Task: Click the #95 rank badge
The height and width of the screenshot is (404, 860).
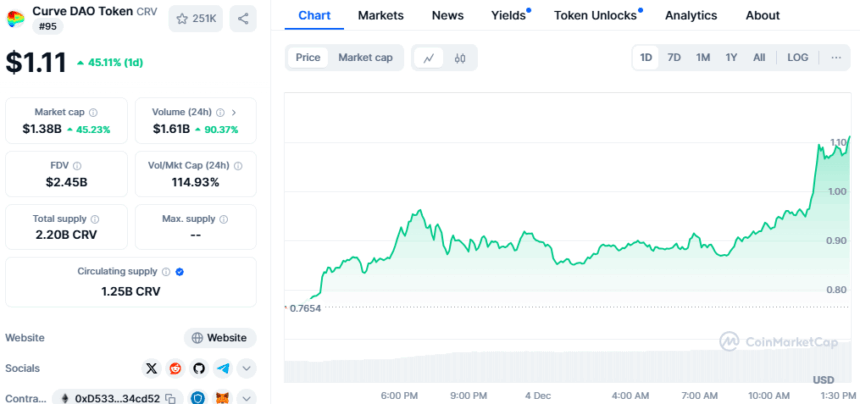Action: click(x=48, y=26)
